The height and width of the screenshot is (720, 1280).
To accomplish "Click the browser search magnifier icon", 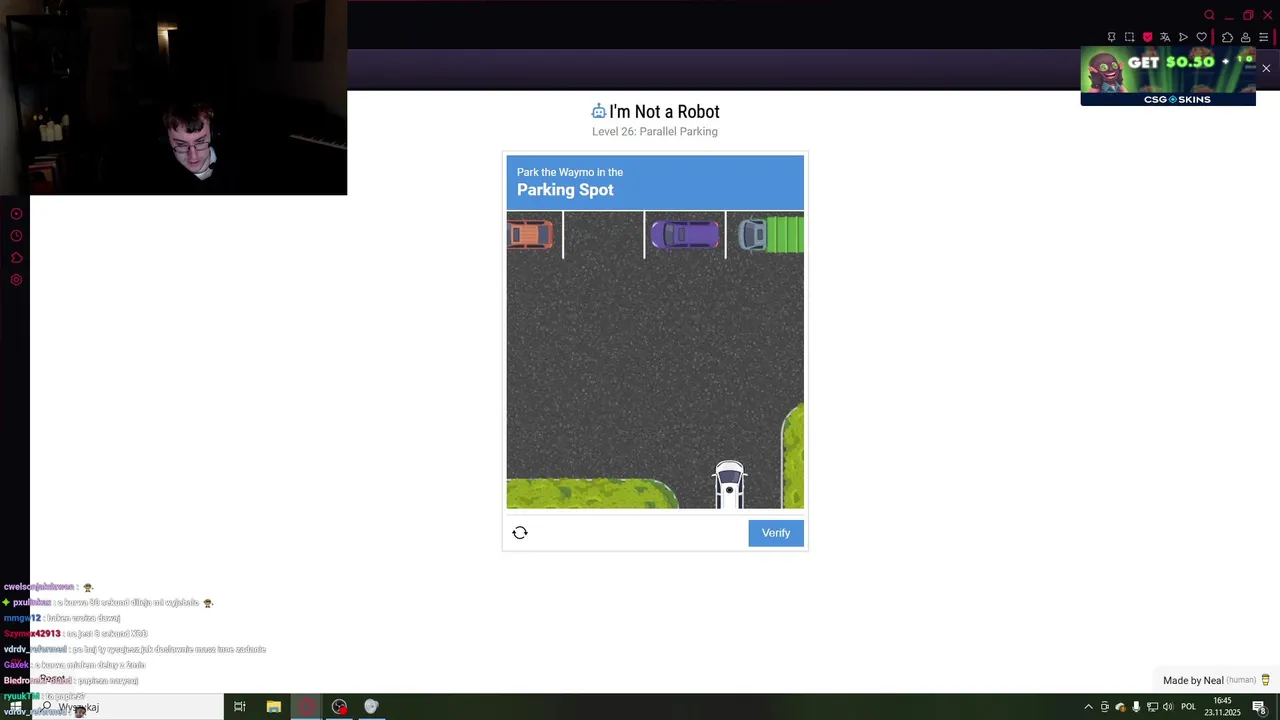I will (x=1209, y=15).
